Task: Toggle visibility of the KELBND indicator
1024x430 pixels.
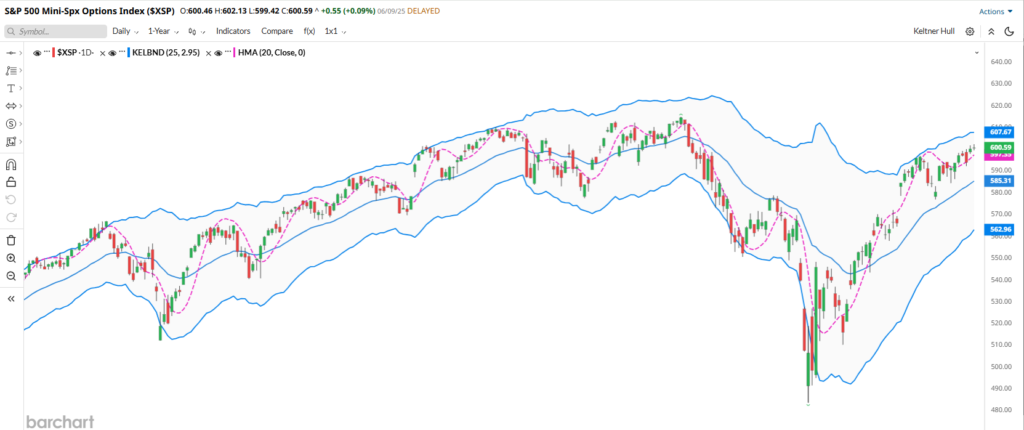Action: (113, 52)
